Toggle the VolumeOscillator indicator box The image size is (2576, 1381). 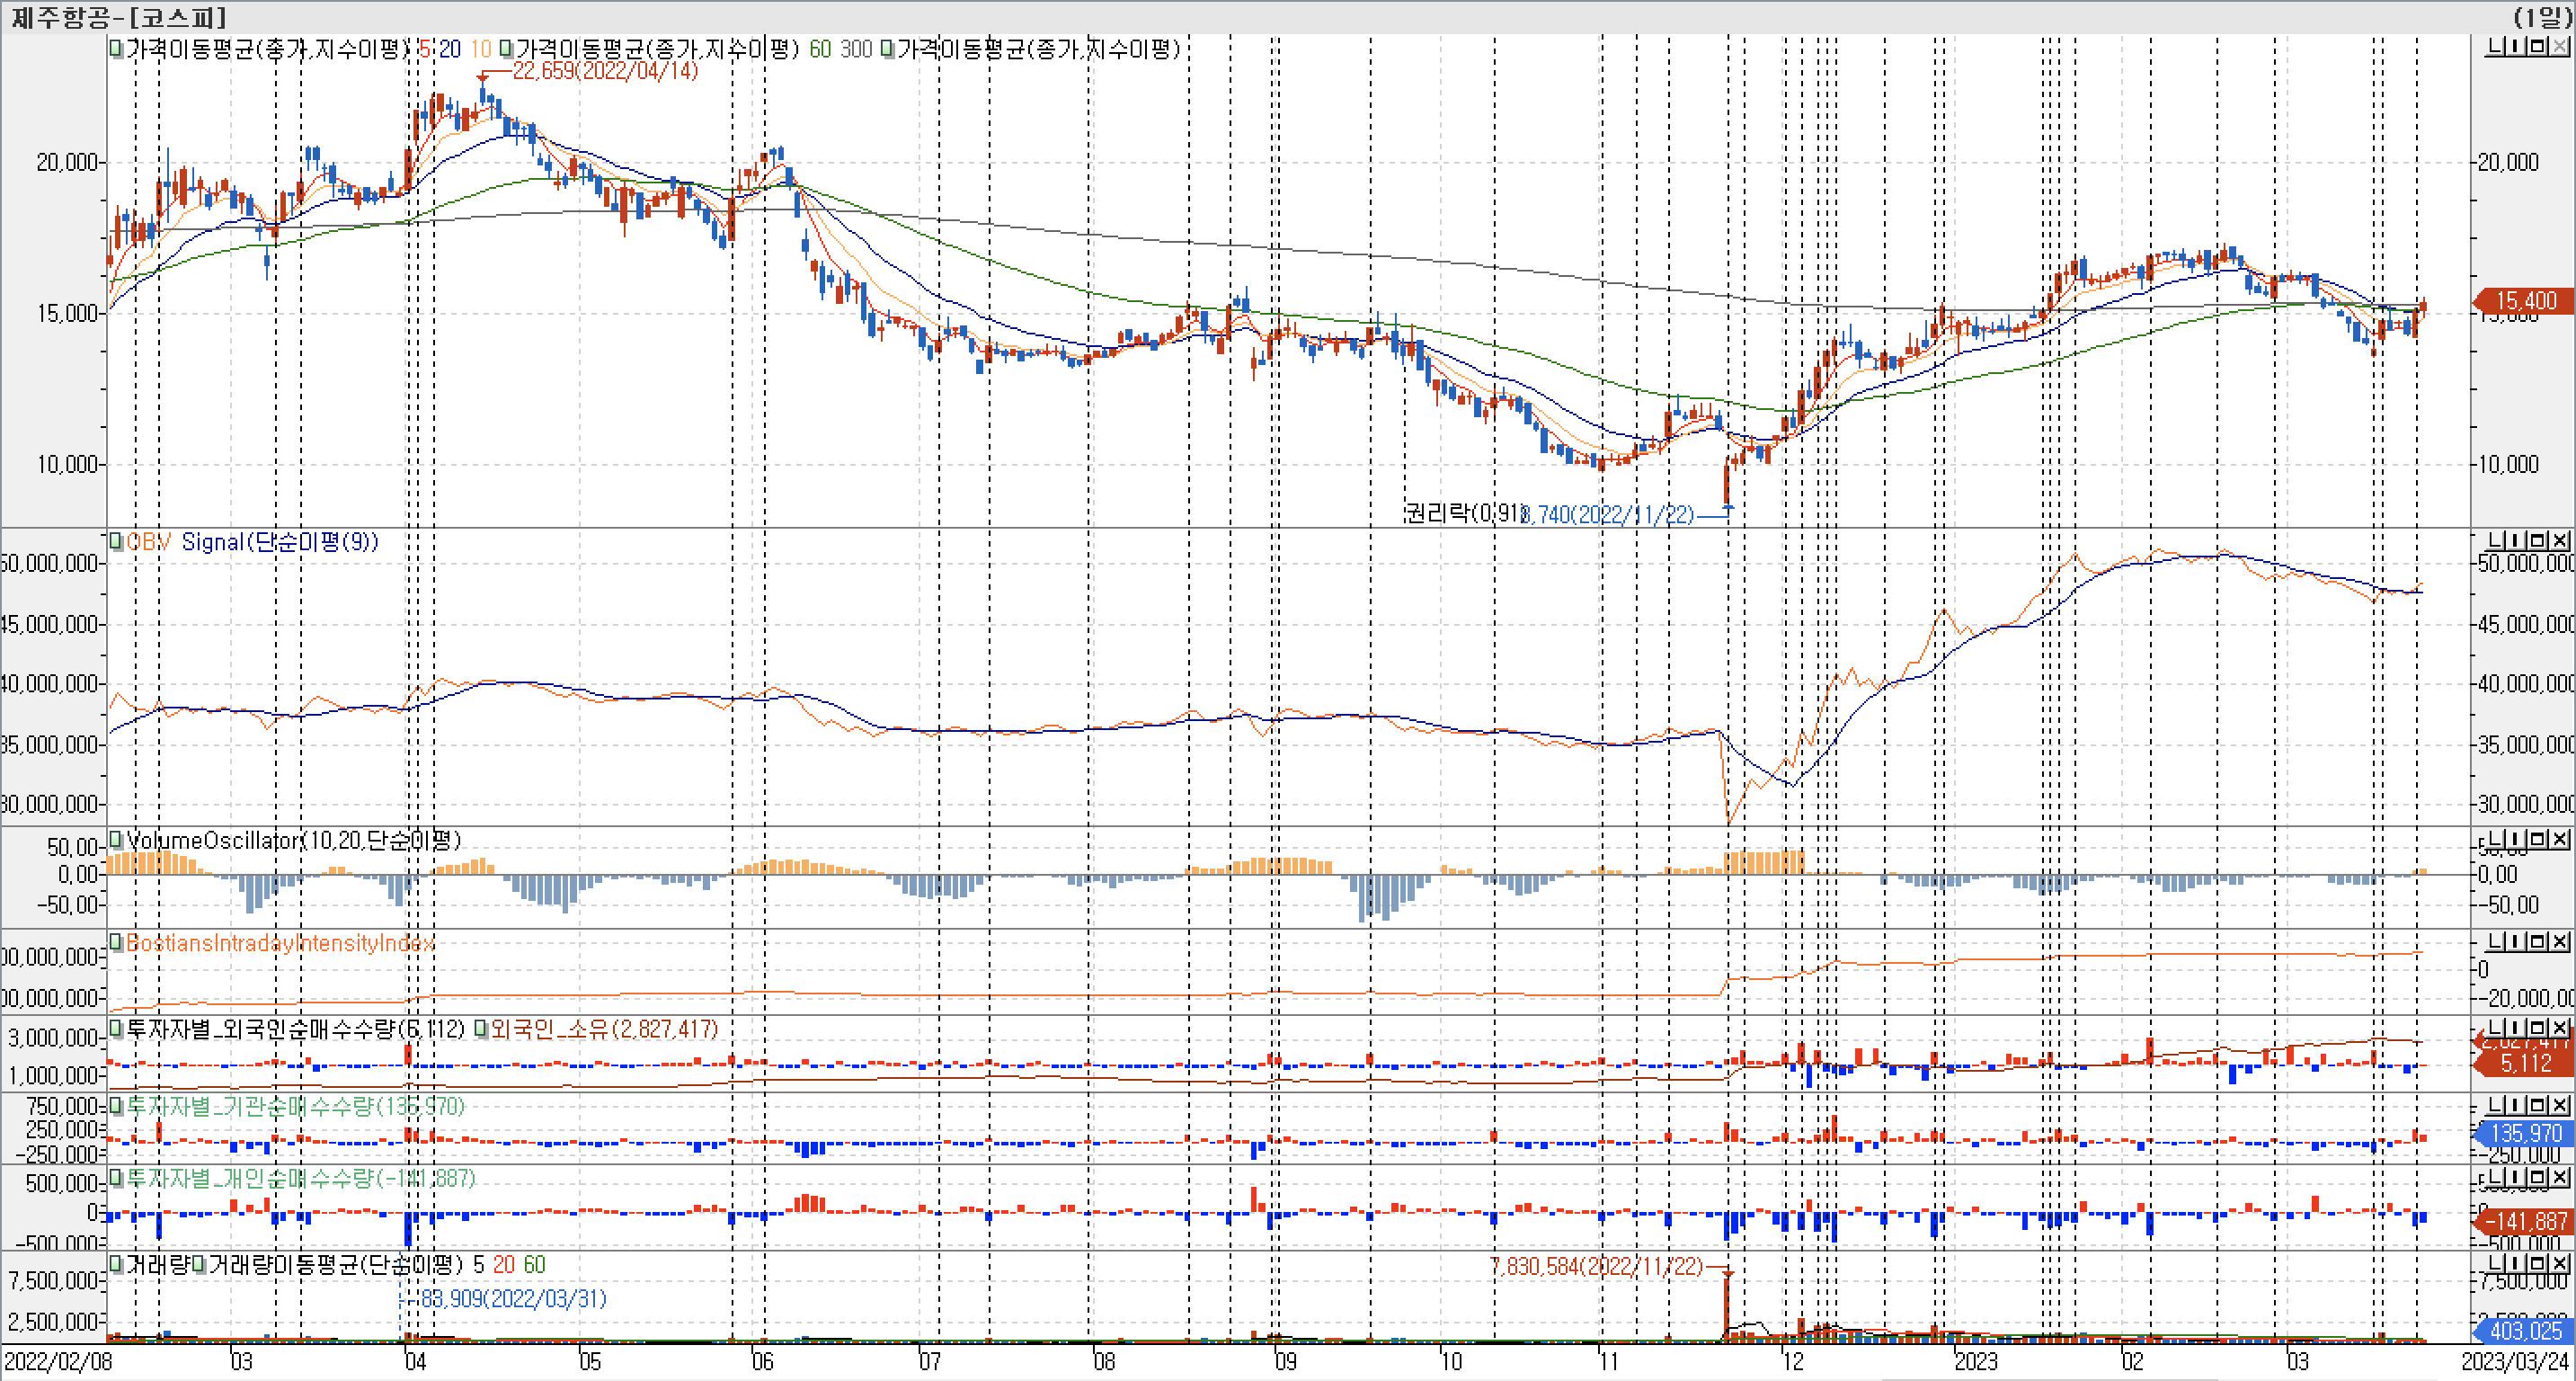pos(116,839)
